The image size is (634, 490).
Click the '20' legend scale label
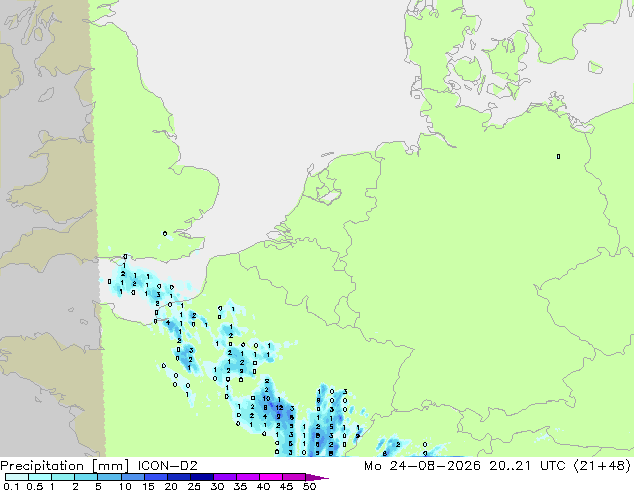click(171, 486)
